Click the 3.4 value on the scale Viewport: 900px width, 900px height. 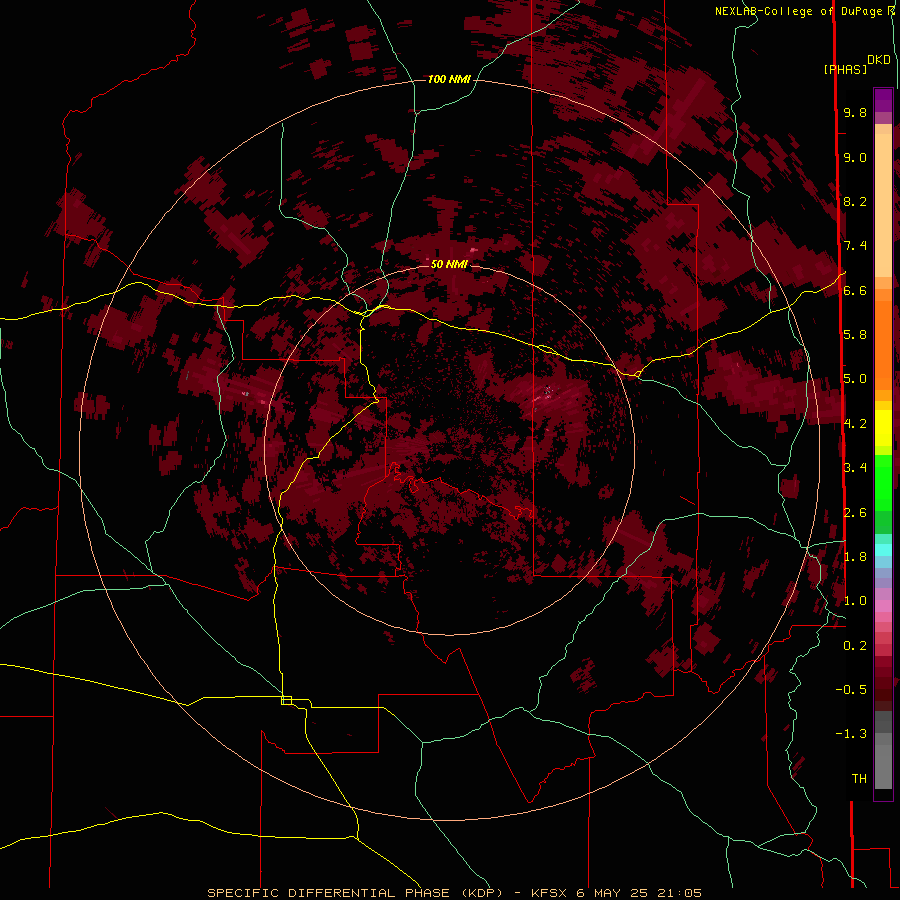[855, 468]
